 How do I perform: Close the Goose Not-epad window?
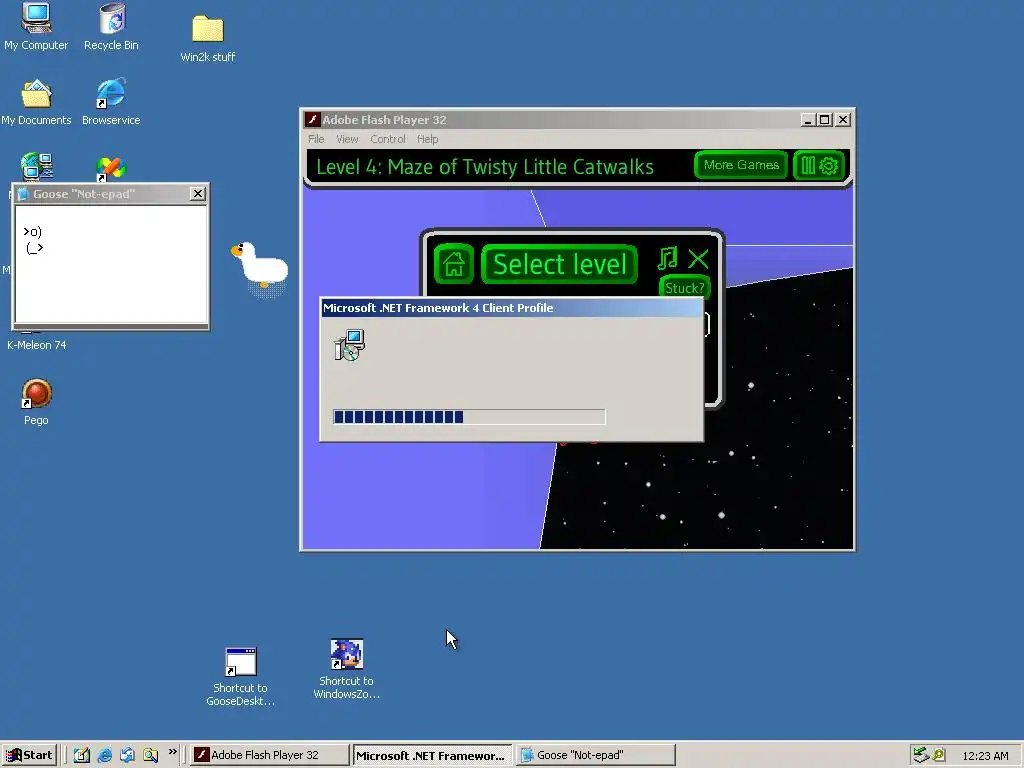[198, 194]
